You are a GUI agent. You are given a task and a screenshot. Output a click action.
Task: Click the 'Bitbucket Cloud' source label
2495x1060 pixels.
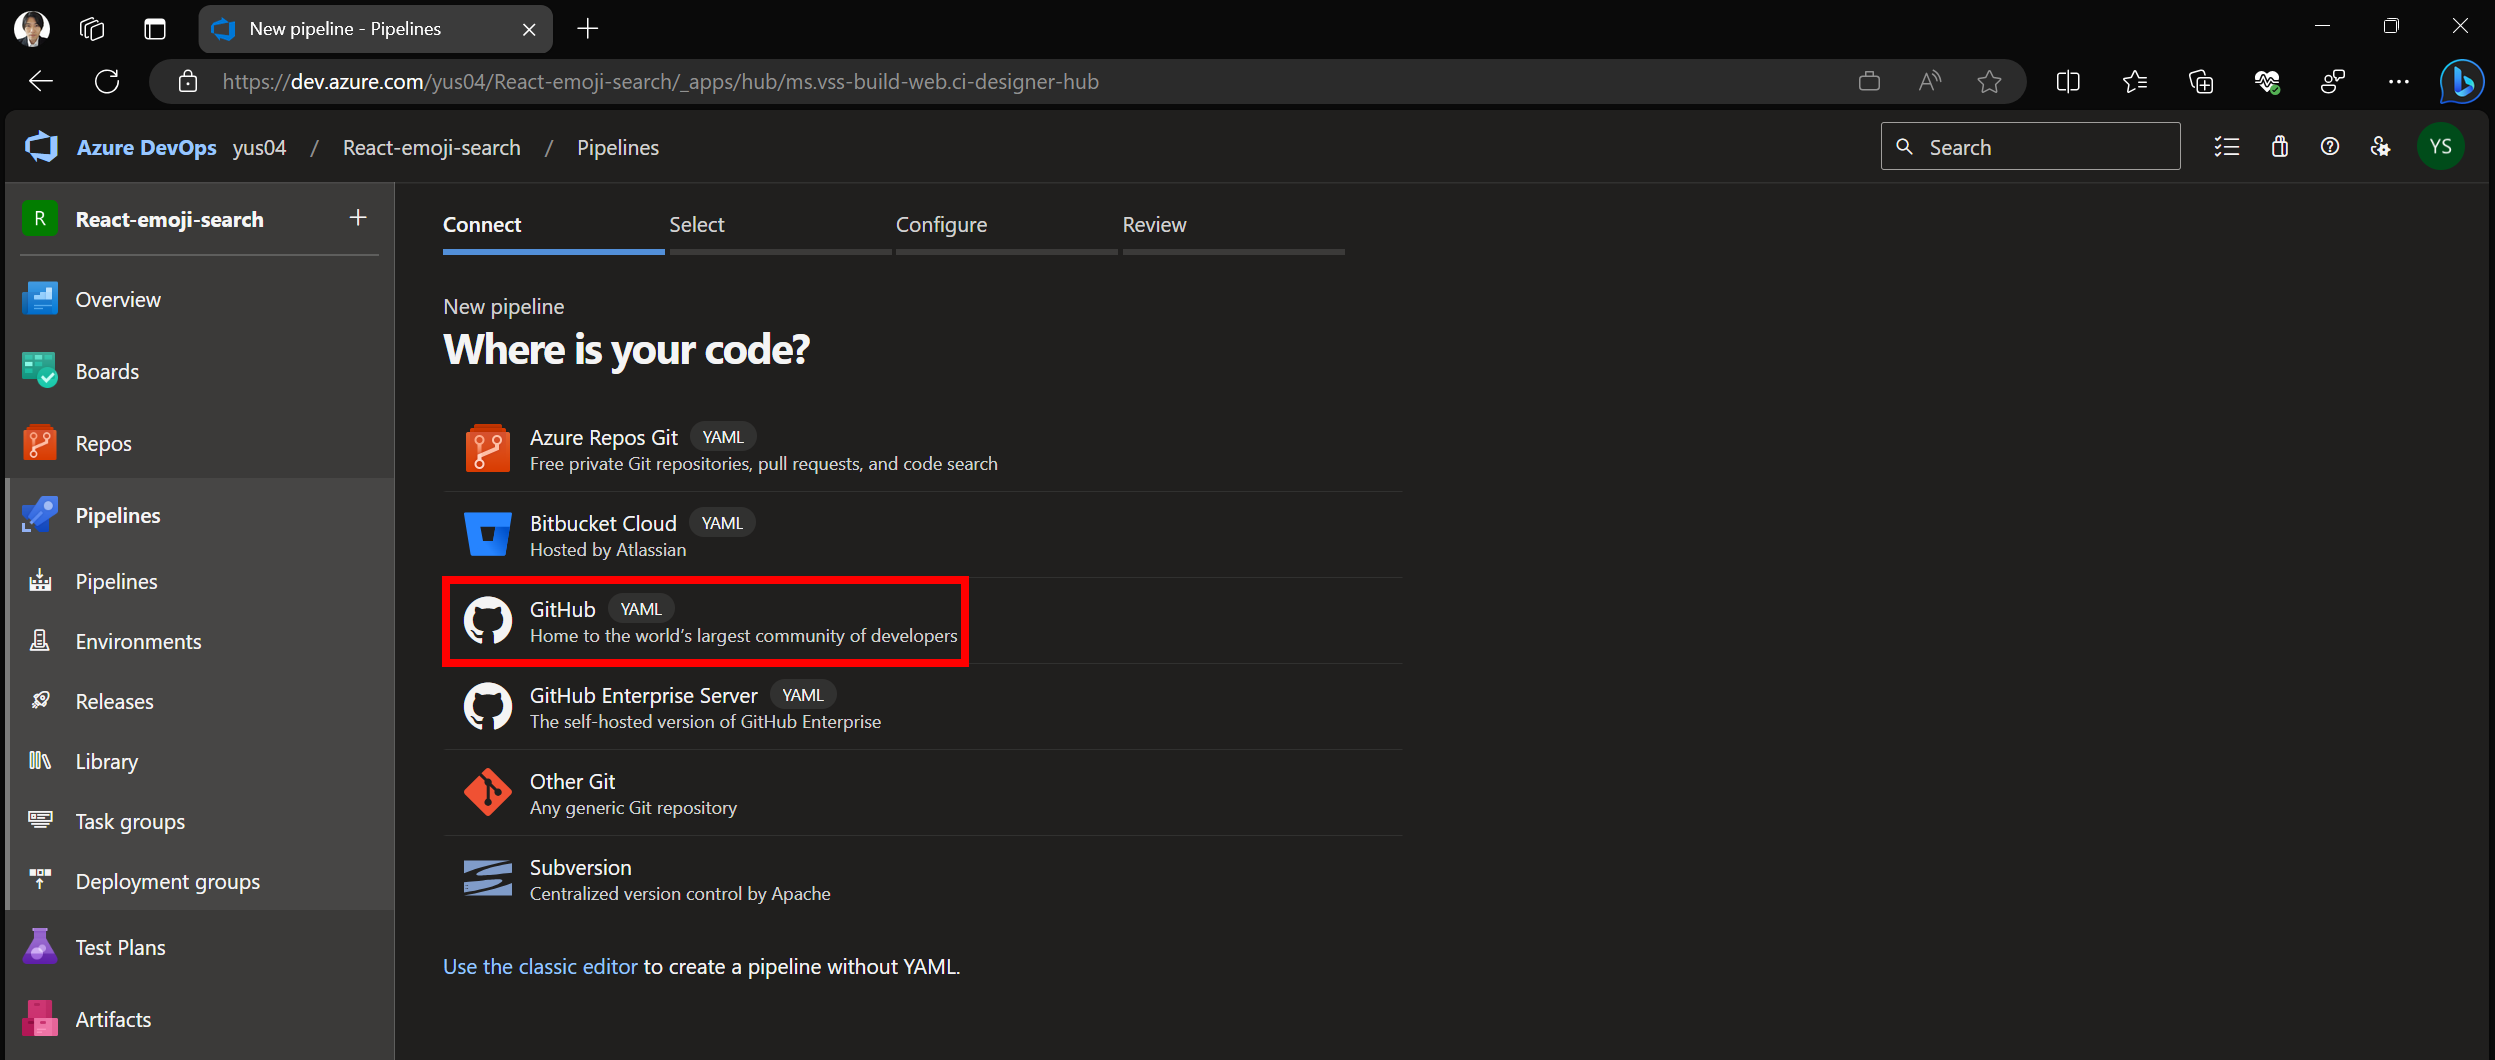pos(603,523)
